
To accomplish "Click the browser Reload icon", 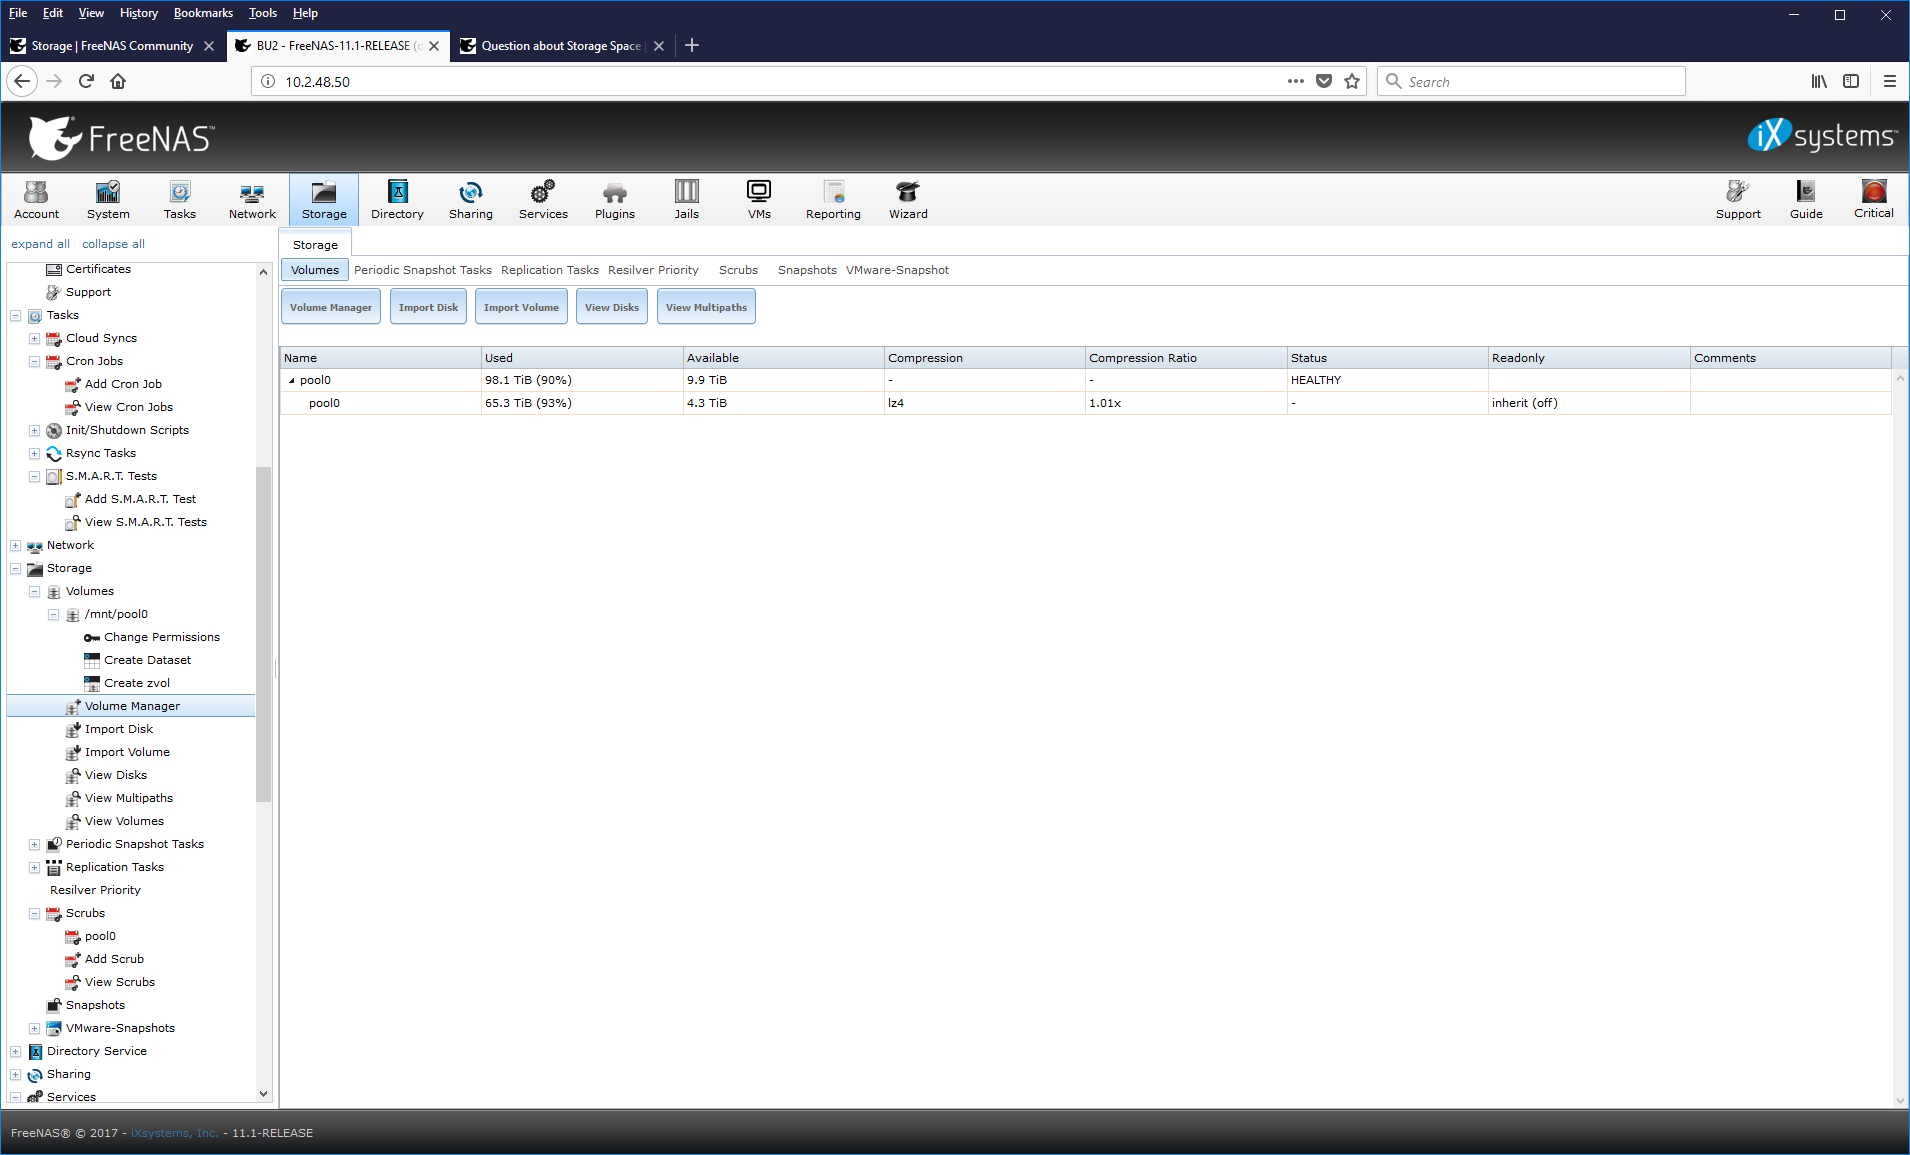I will (86, 81).
